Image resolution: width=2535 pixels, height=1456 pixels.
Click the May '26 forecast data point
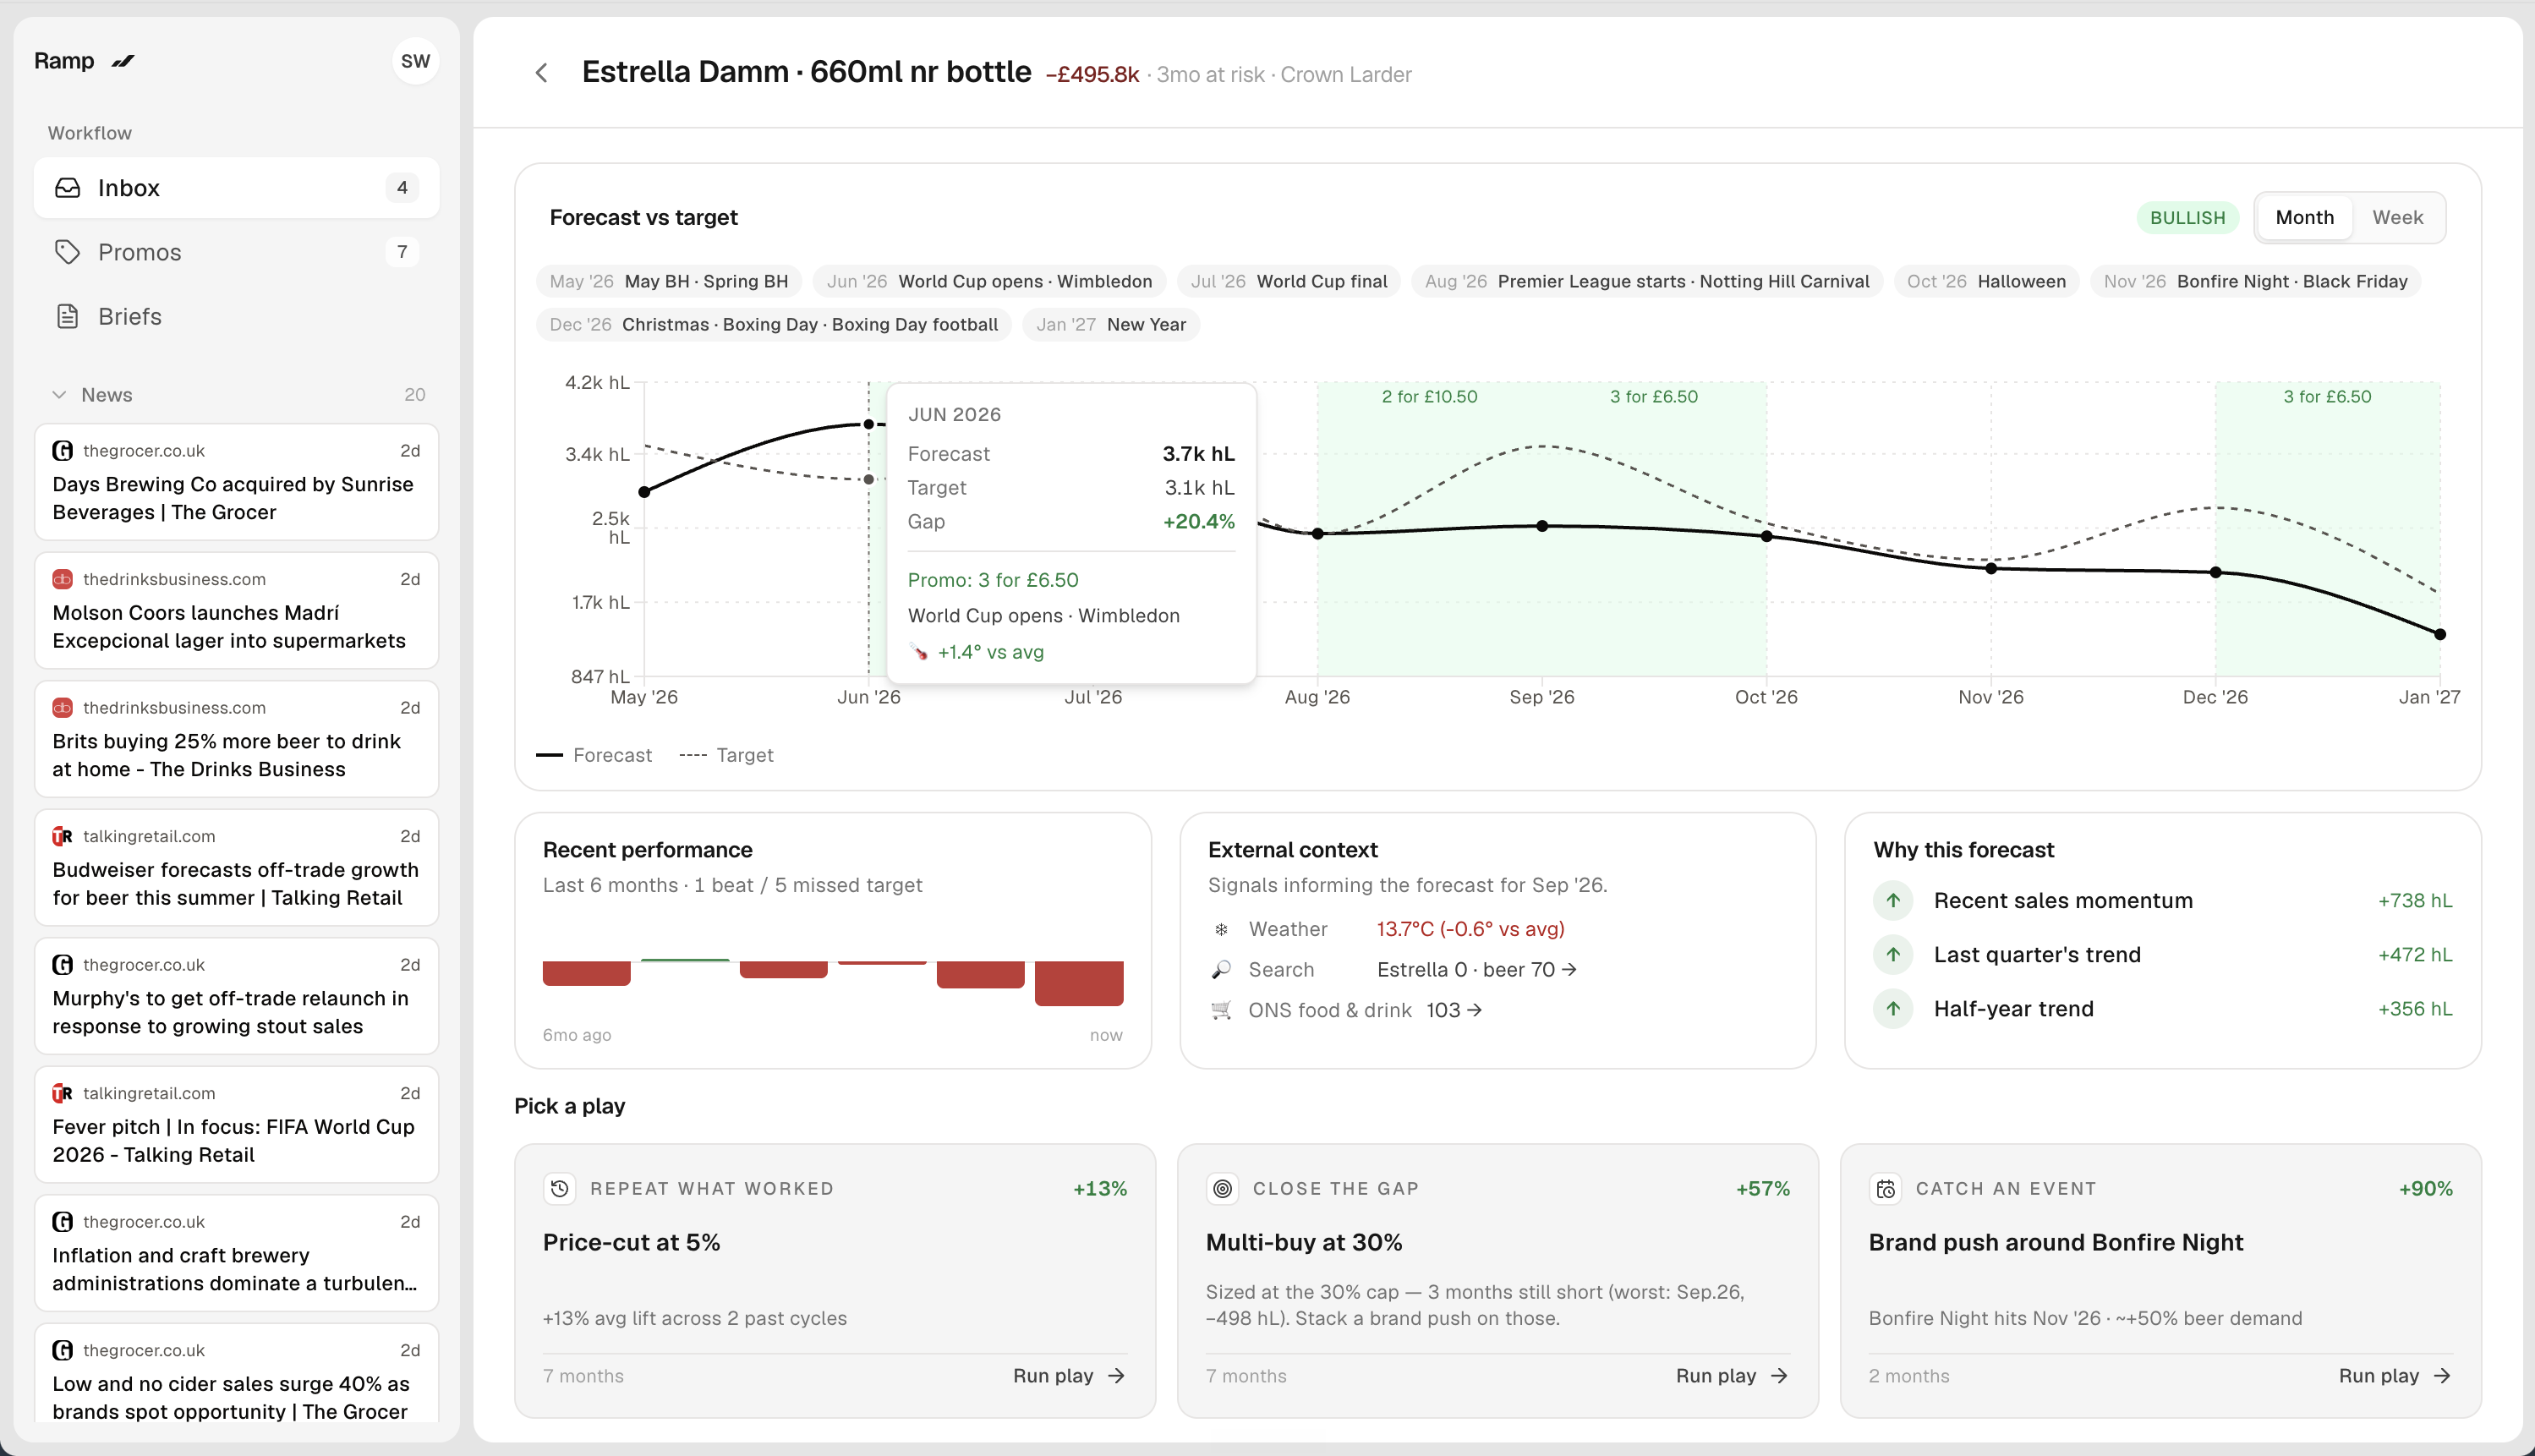(x=645, y=492)
